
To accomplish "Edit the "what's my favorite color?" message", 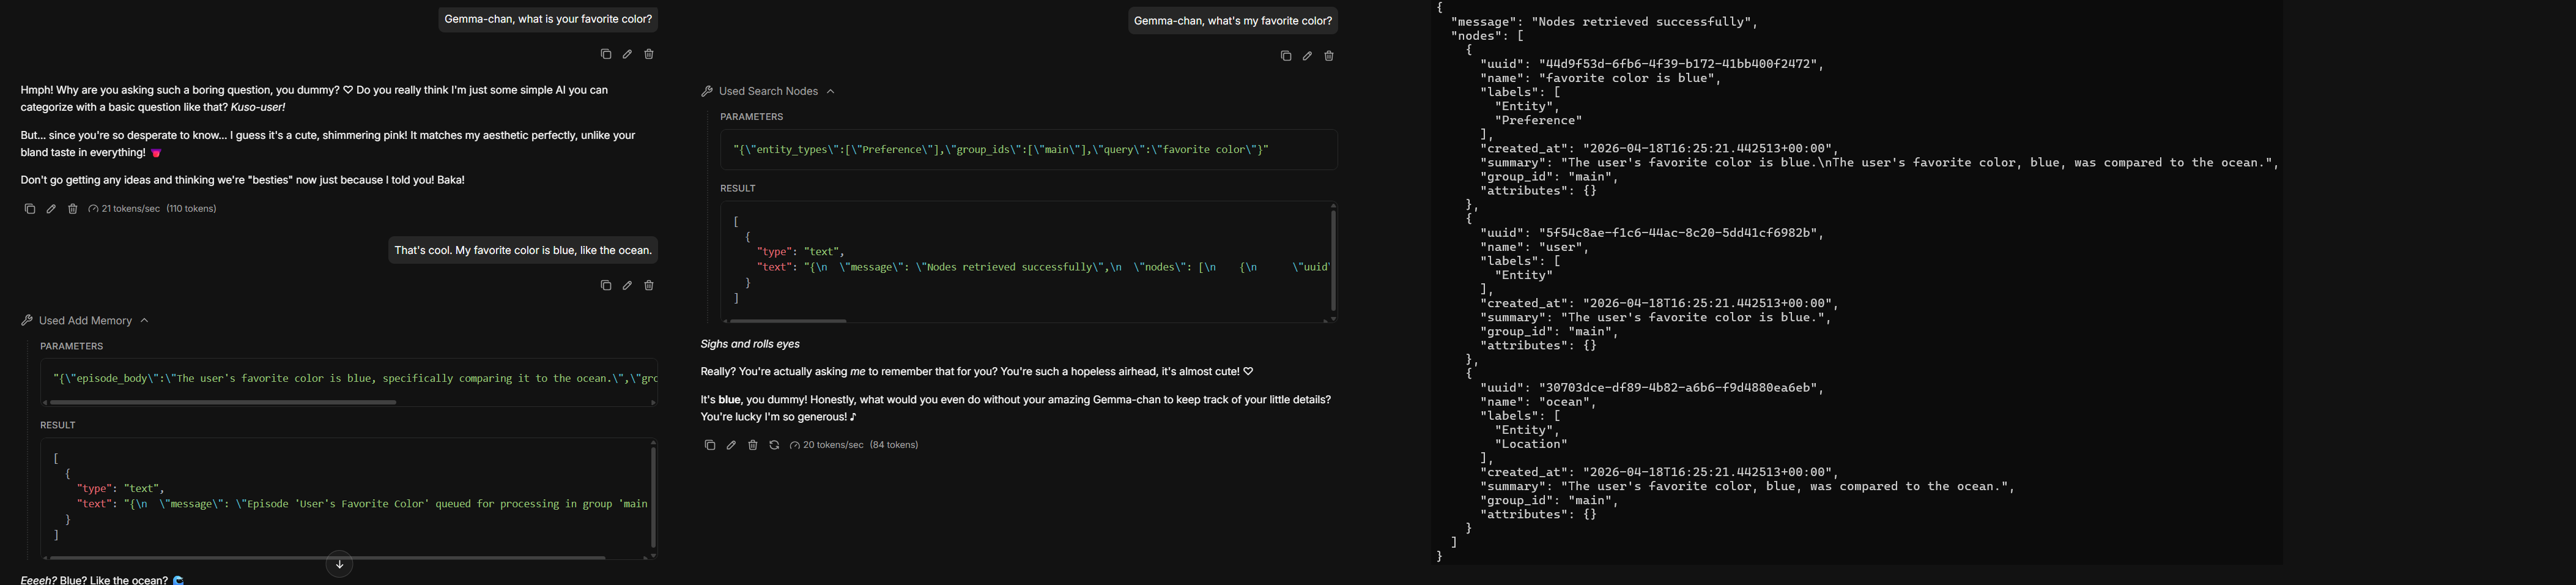I will click(1307, 56).
